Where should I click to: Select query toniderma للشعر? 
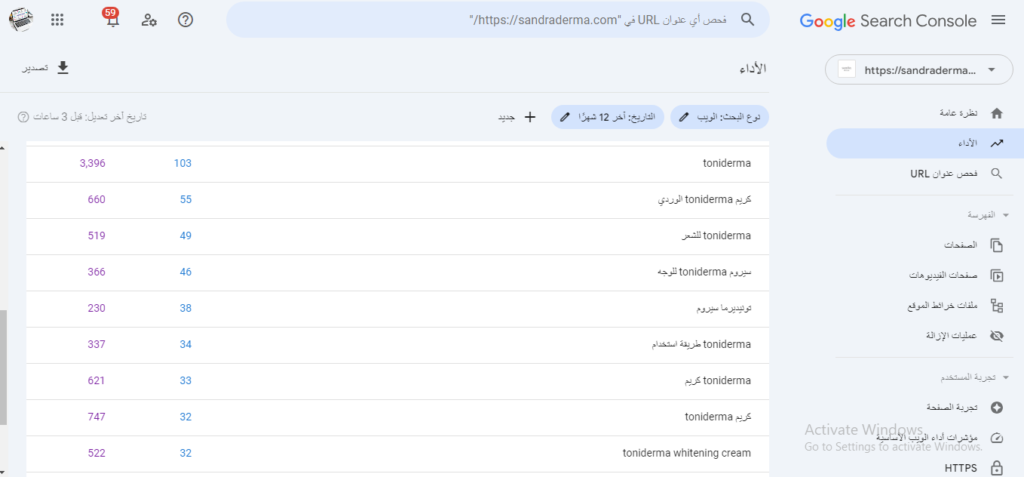click(397, 236)
